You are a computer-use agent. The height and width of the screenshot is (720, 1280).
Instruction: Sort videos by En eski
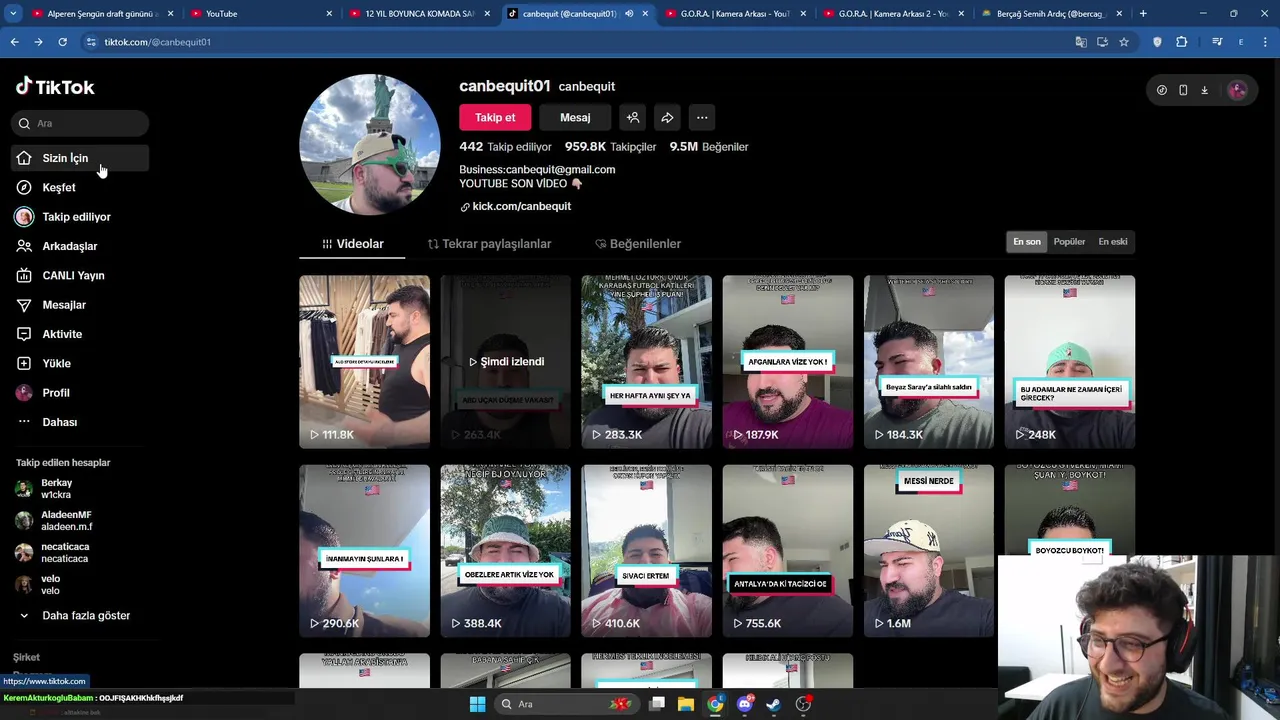(x=1113, y=241)
